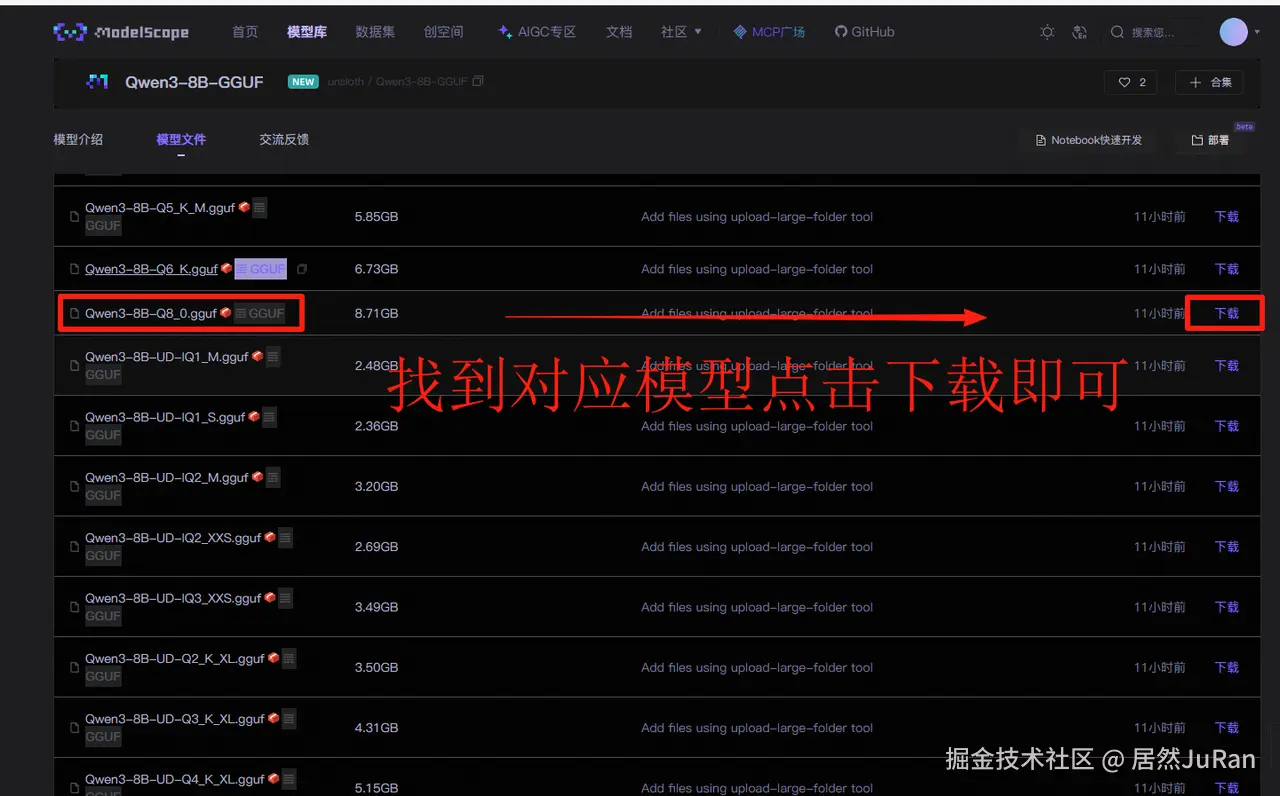Click the red cube icon beside Qwen3-8B-Q5_K_M.gguf
1280x796 pixels.
(x=244, y=207)
